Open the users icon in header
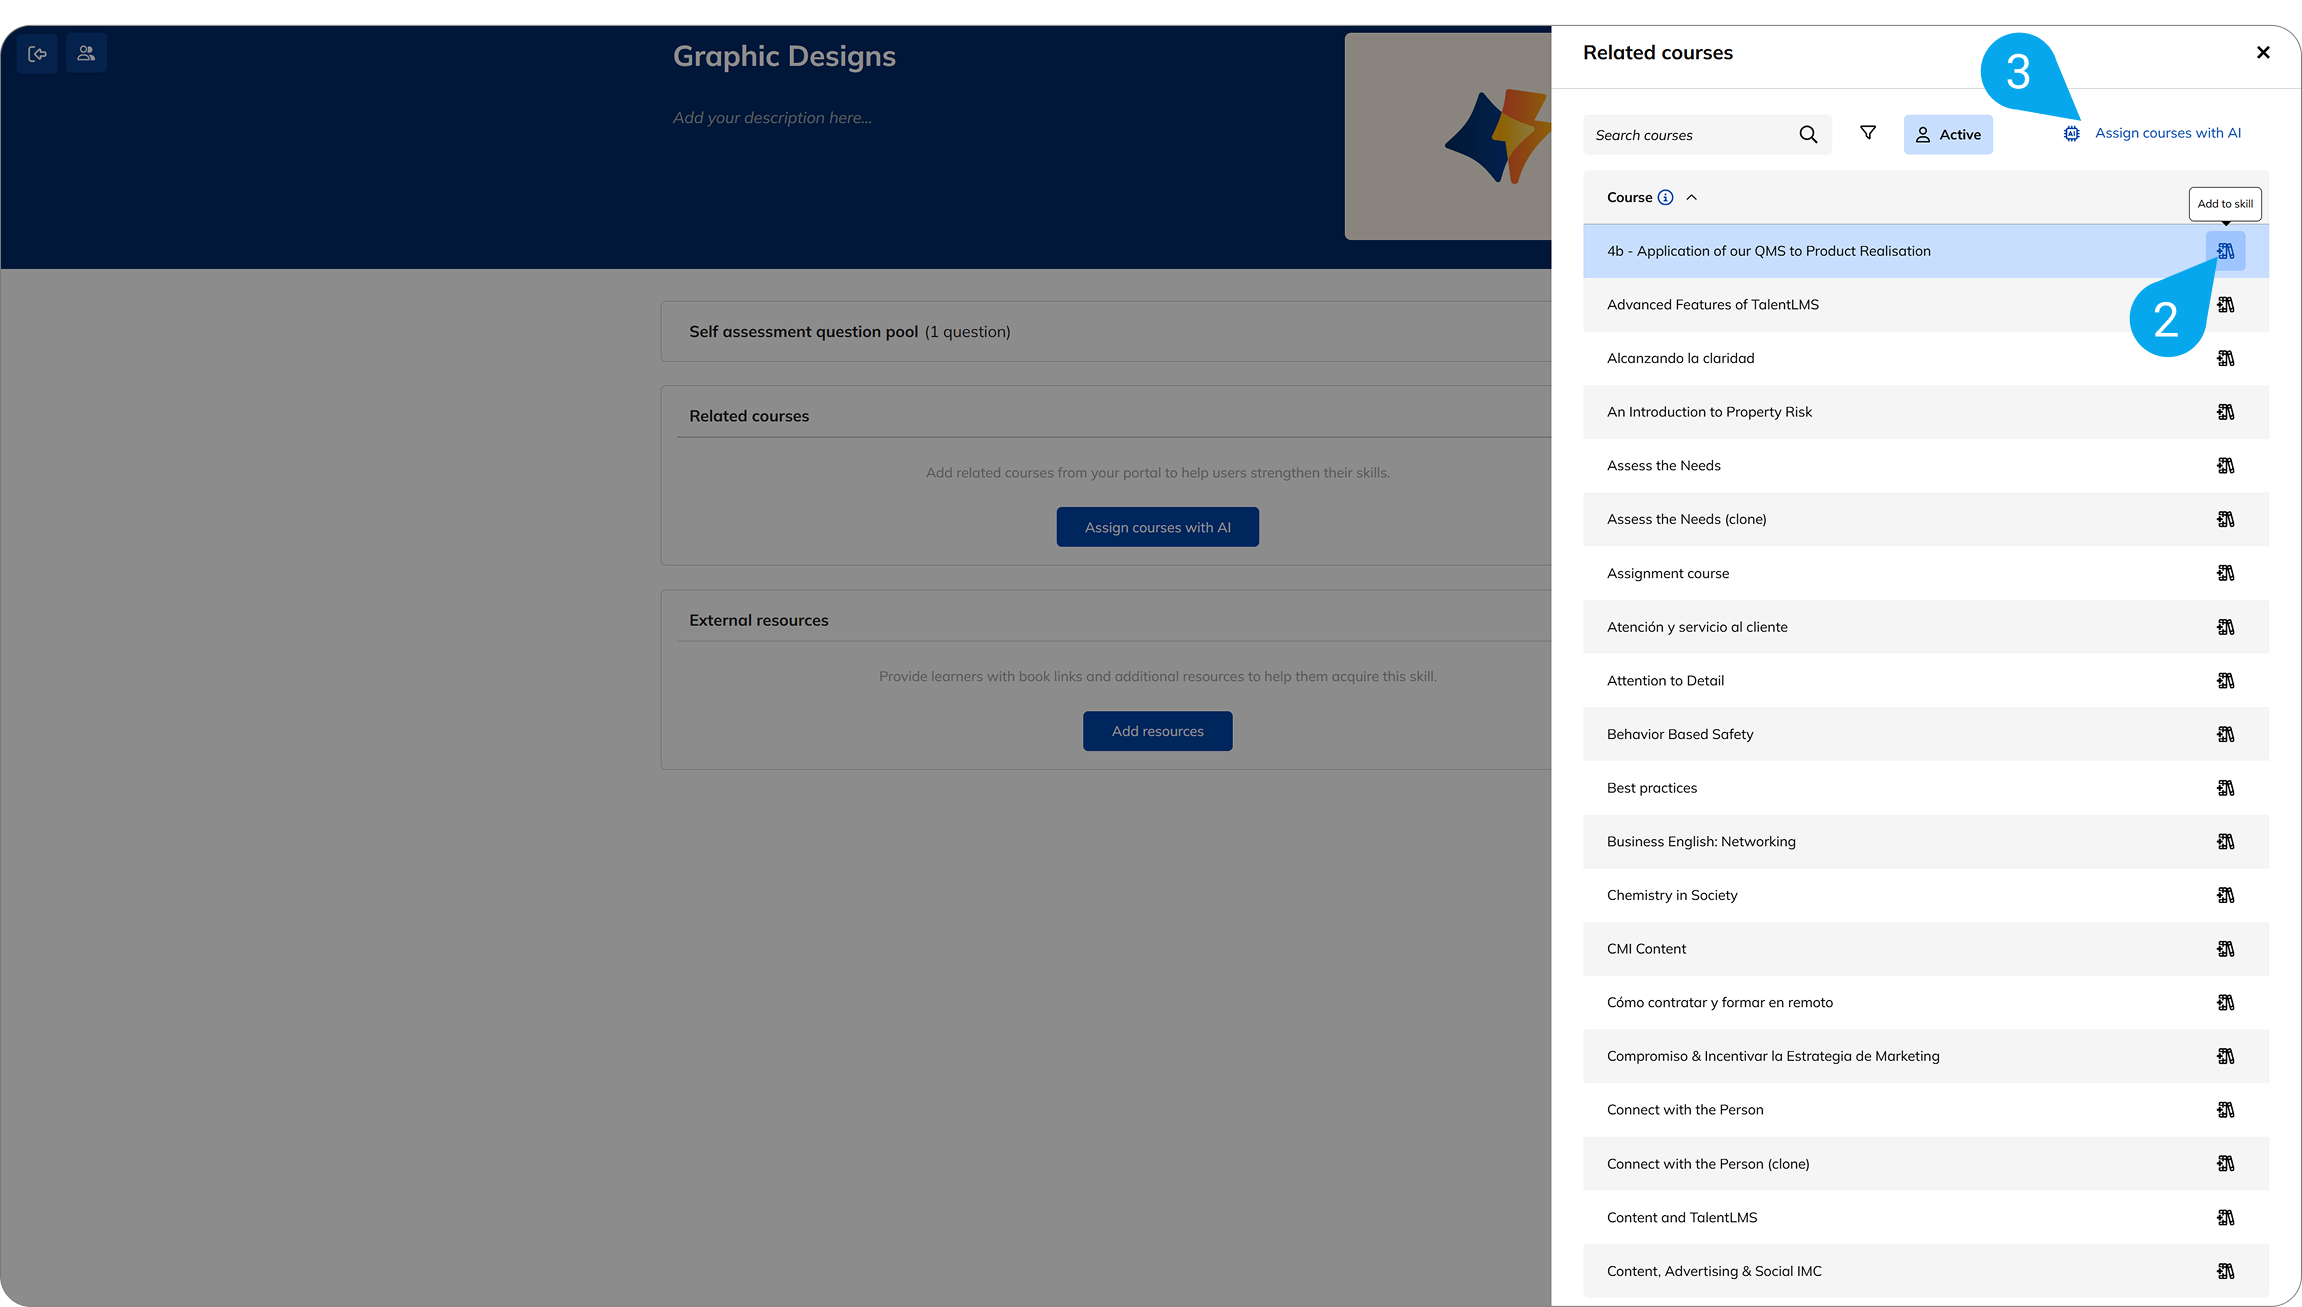 pos(86,54)
